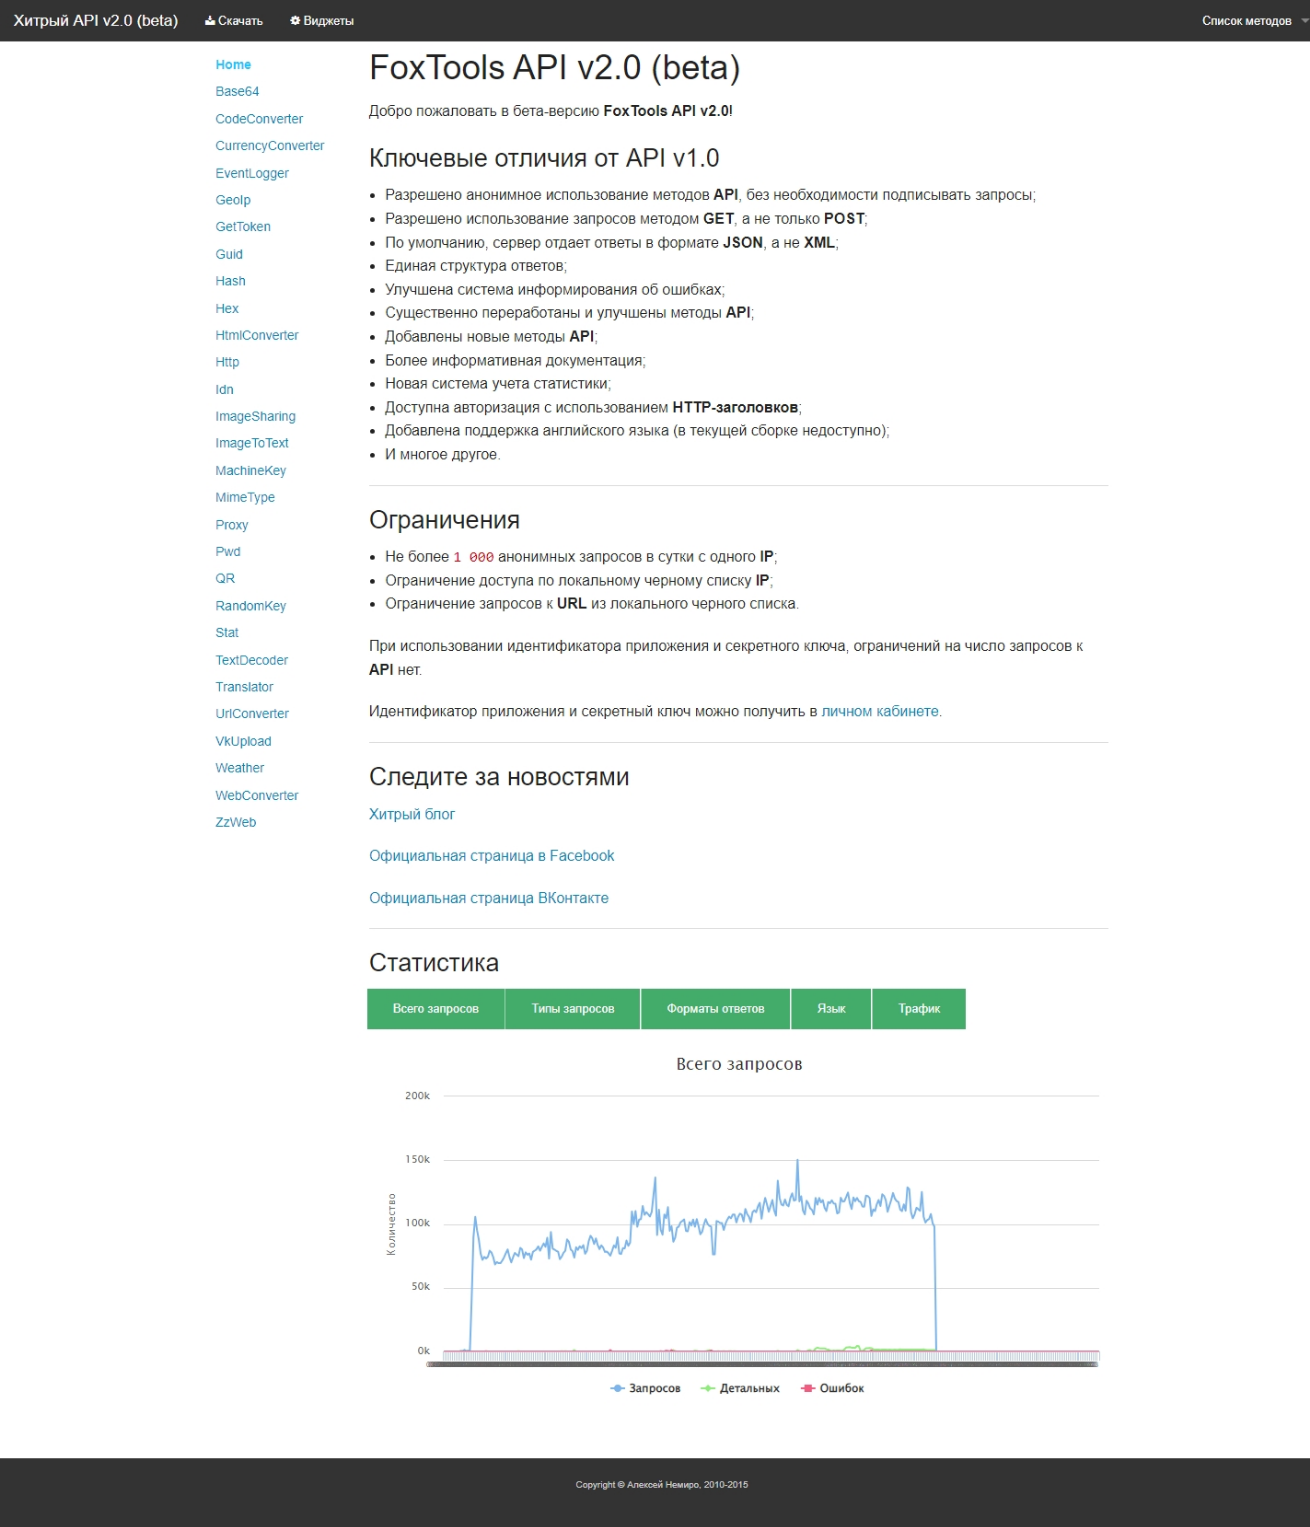Go to the Hash page

tap(230, 281)
